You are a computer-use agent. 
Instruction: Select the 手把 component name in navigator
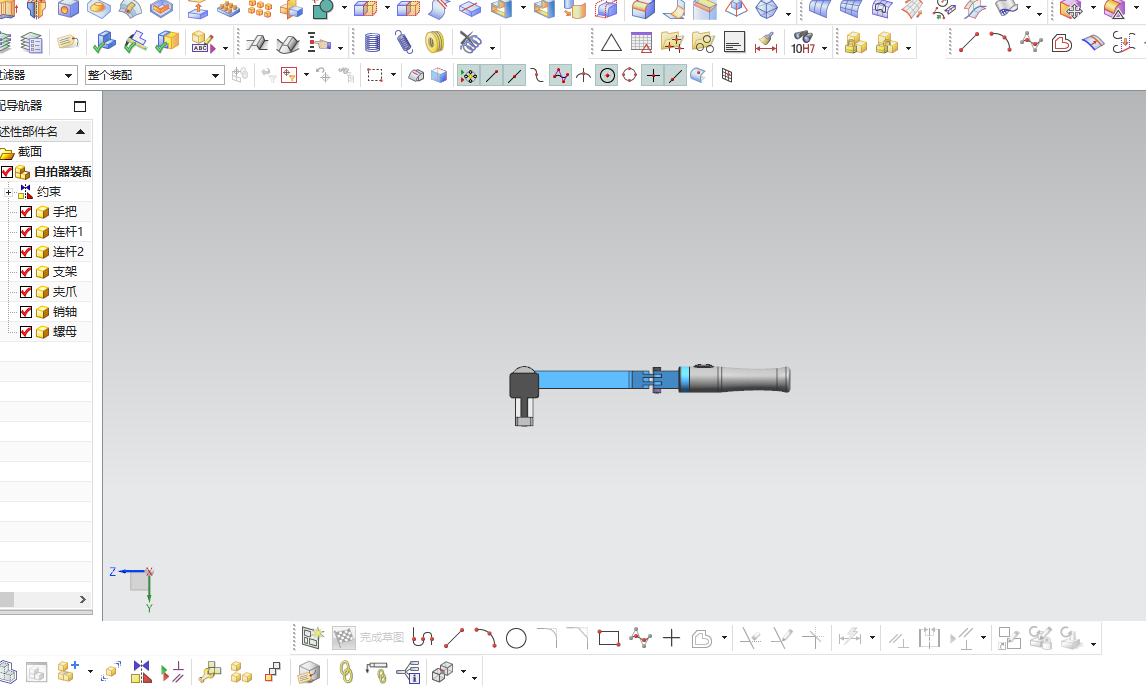point(65,212)
